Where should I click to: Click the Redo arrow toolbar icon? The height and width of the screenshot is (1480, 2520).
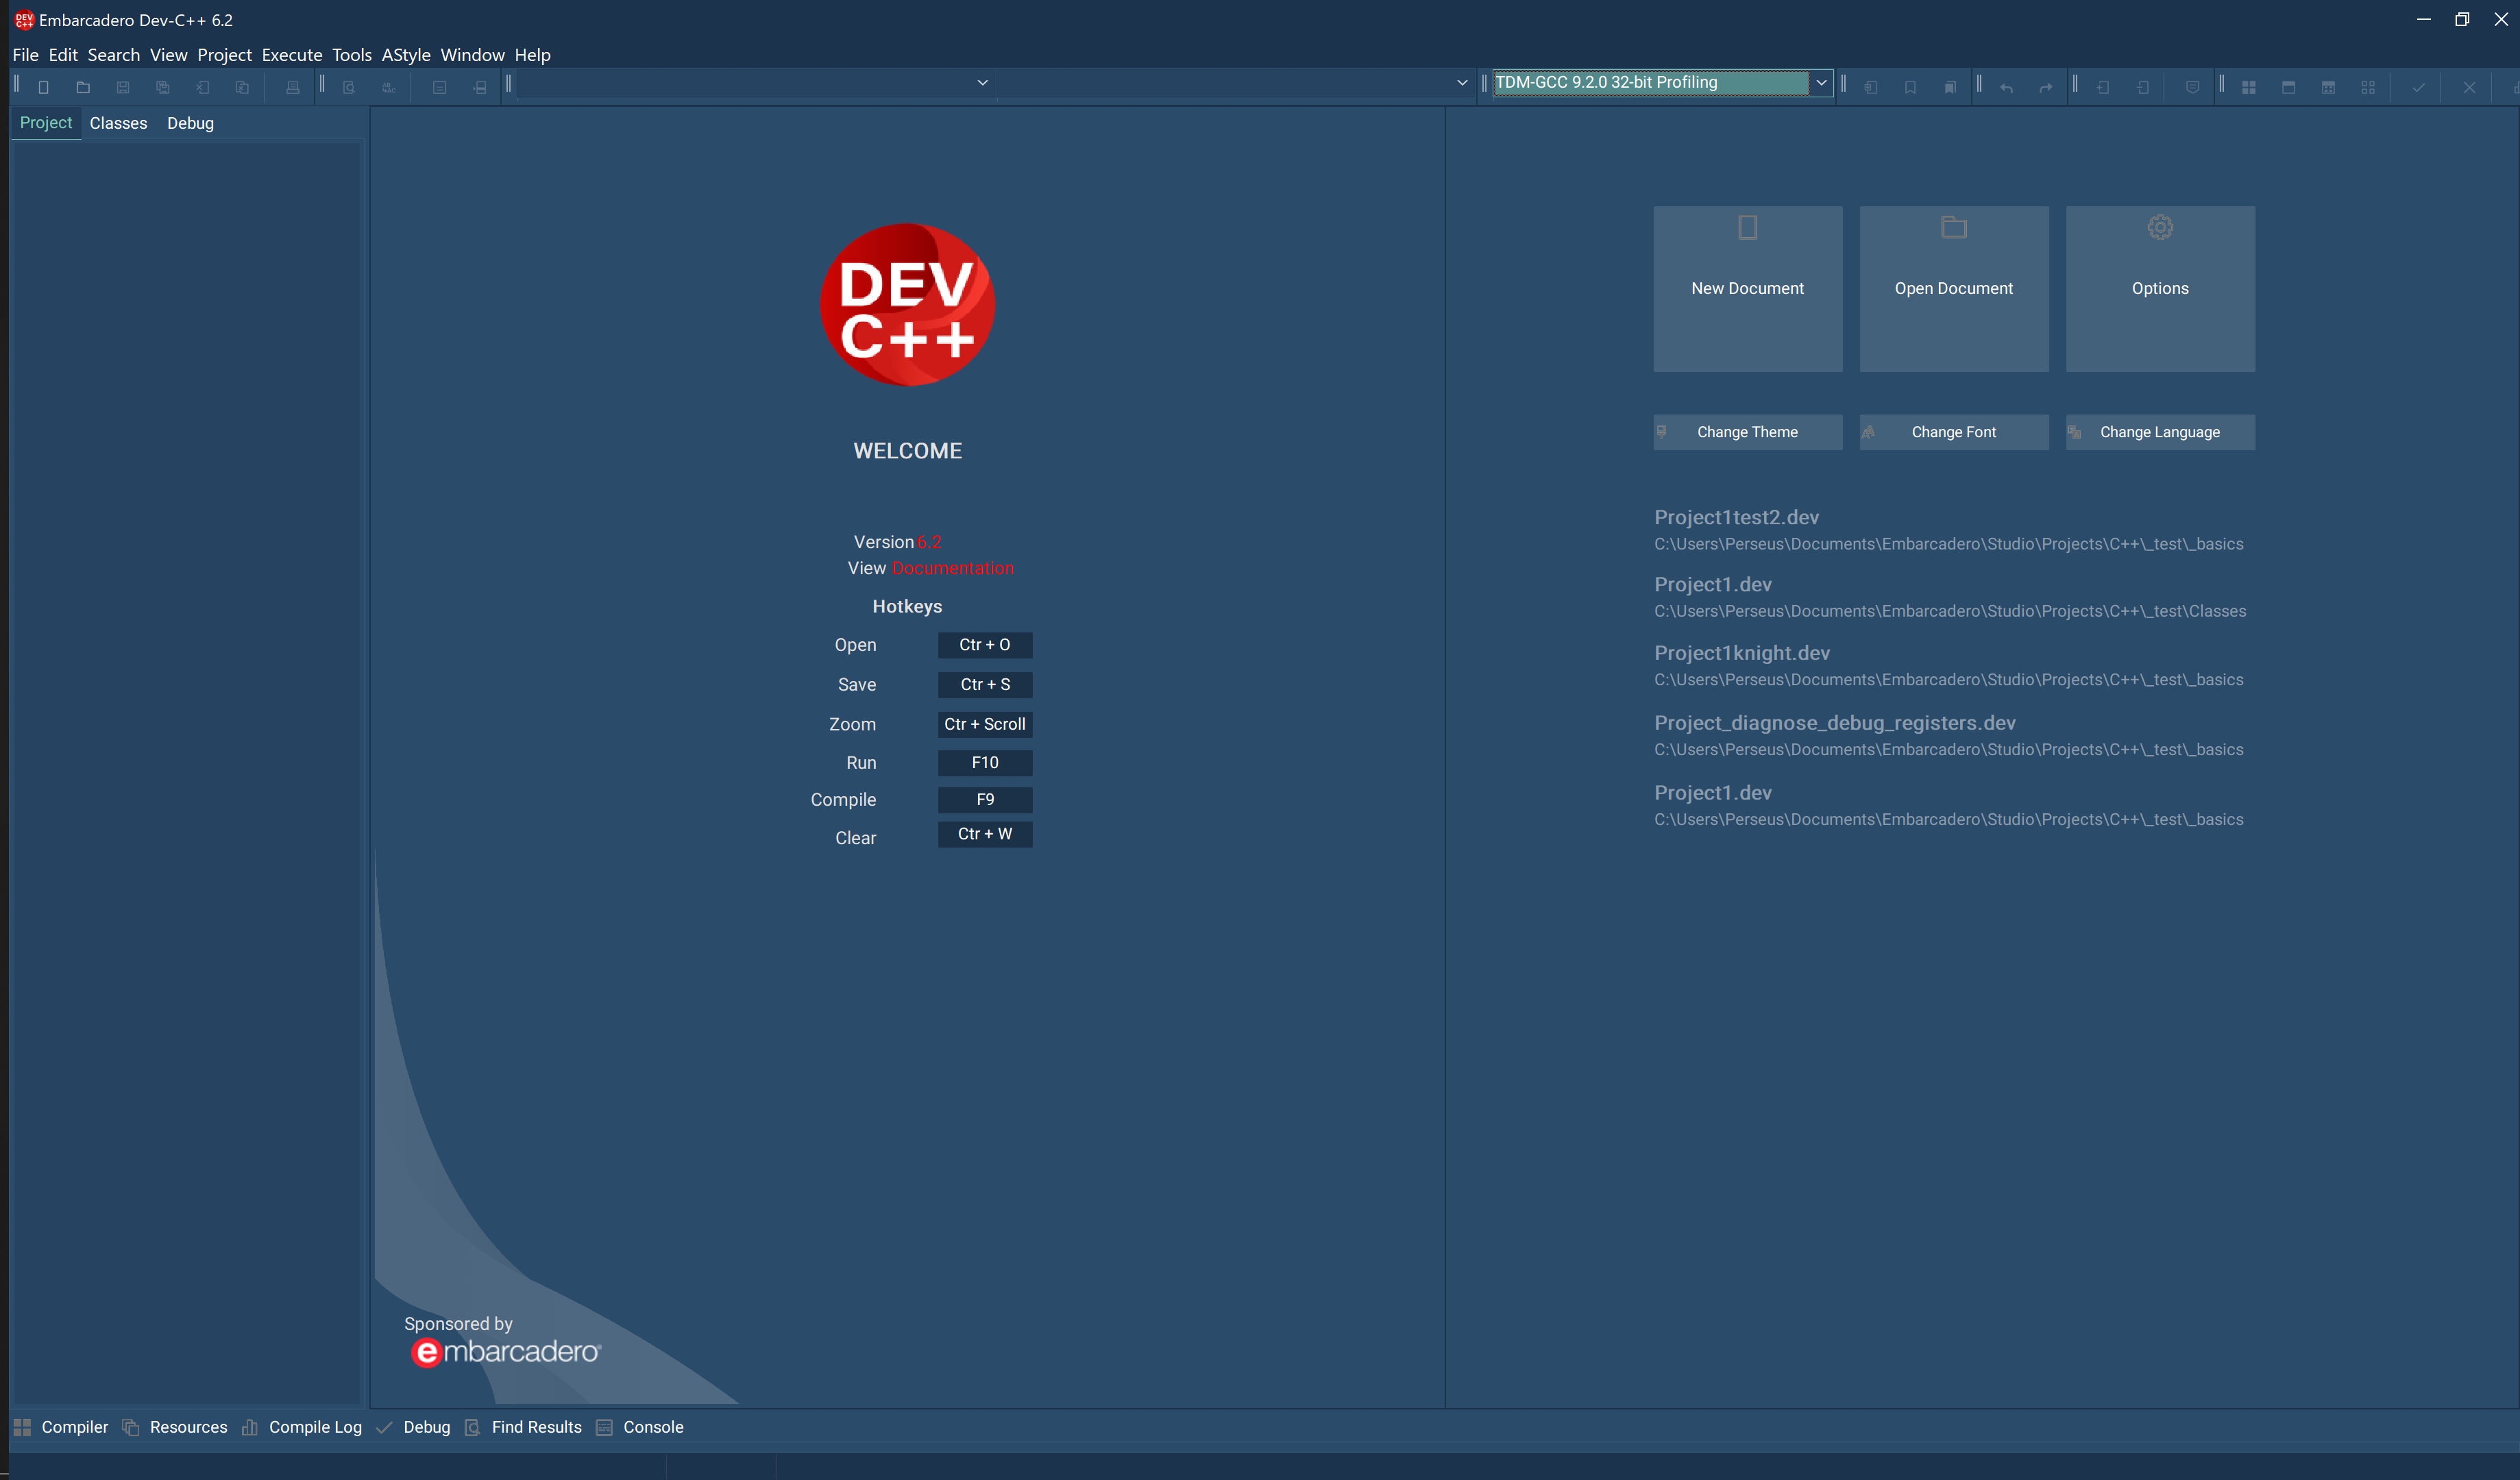click(2045, 87)
